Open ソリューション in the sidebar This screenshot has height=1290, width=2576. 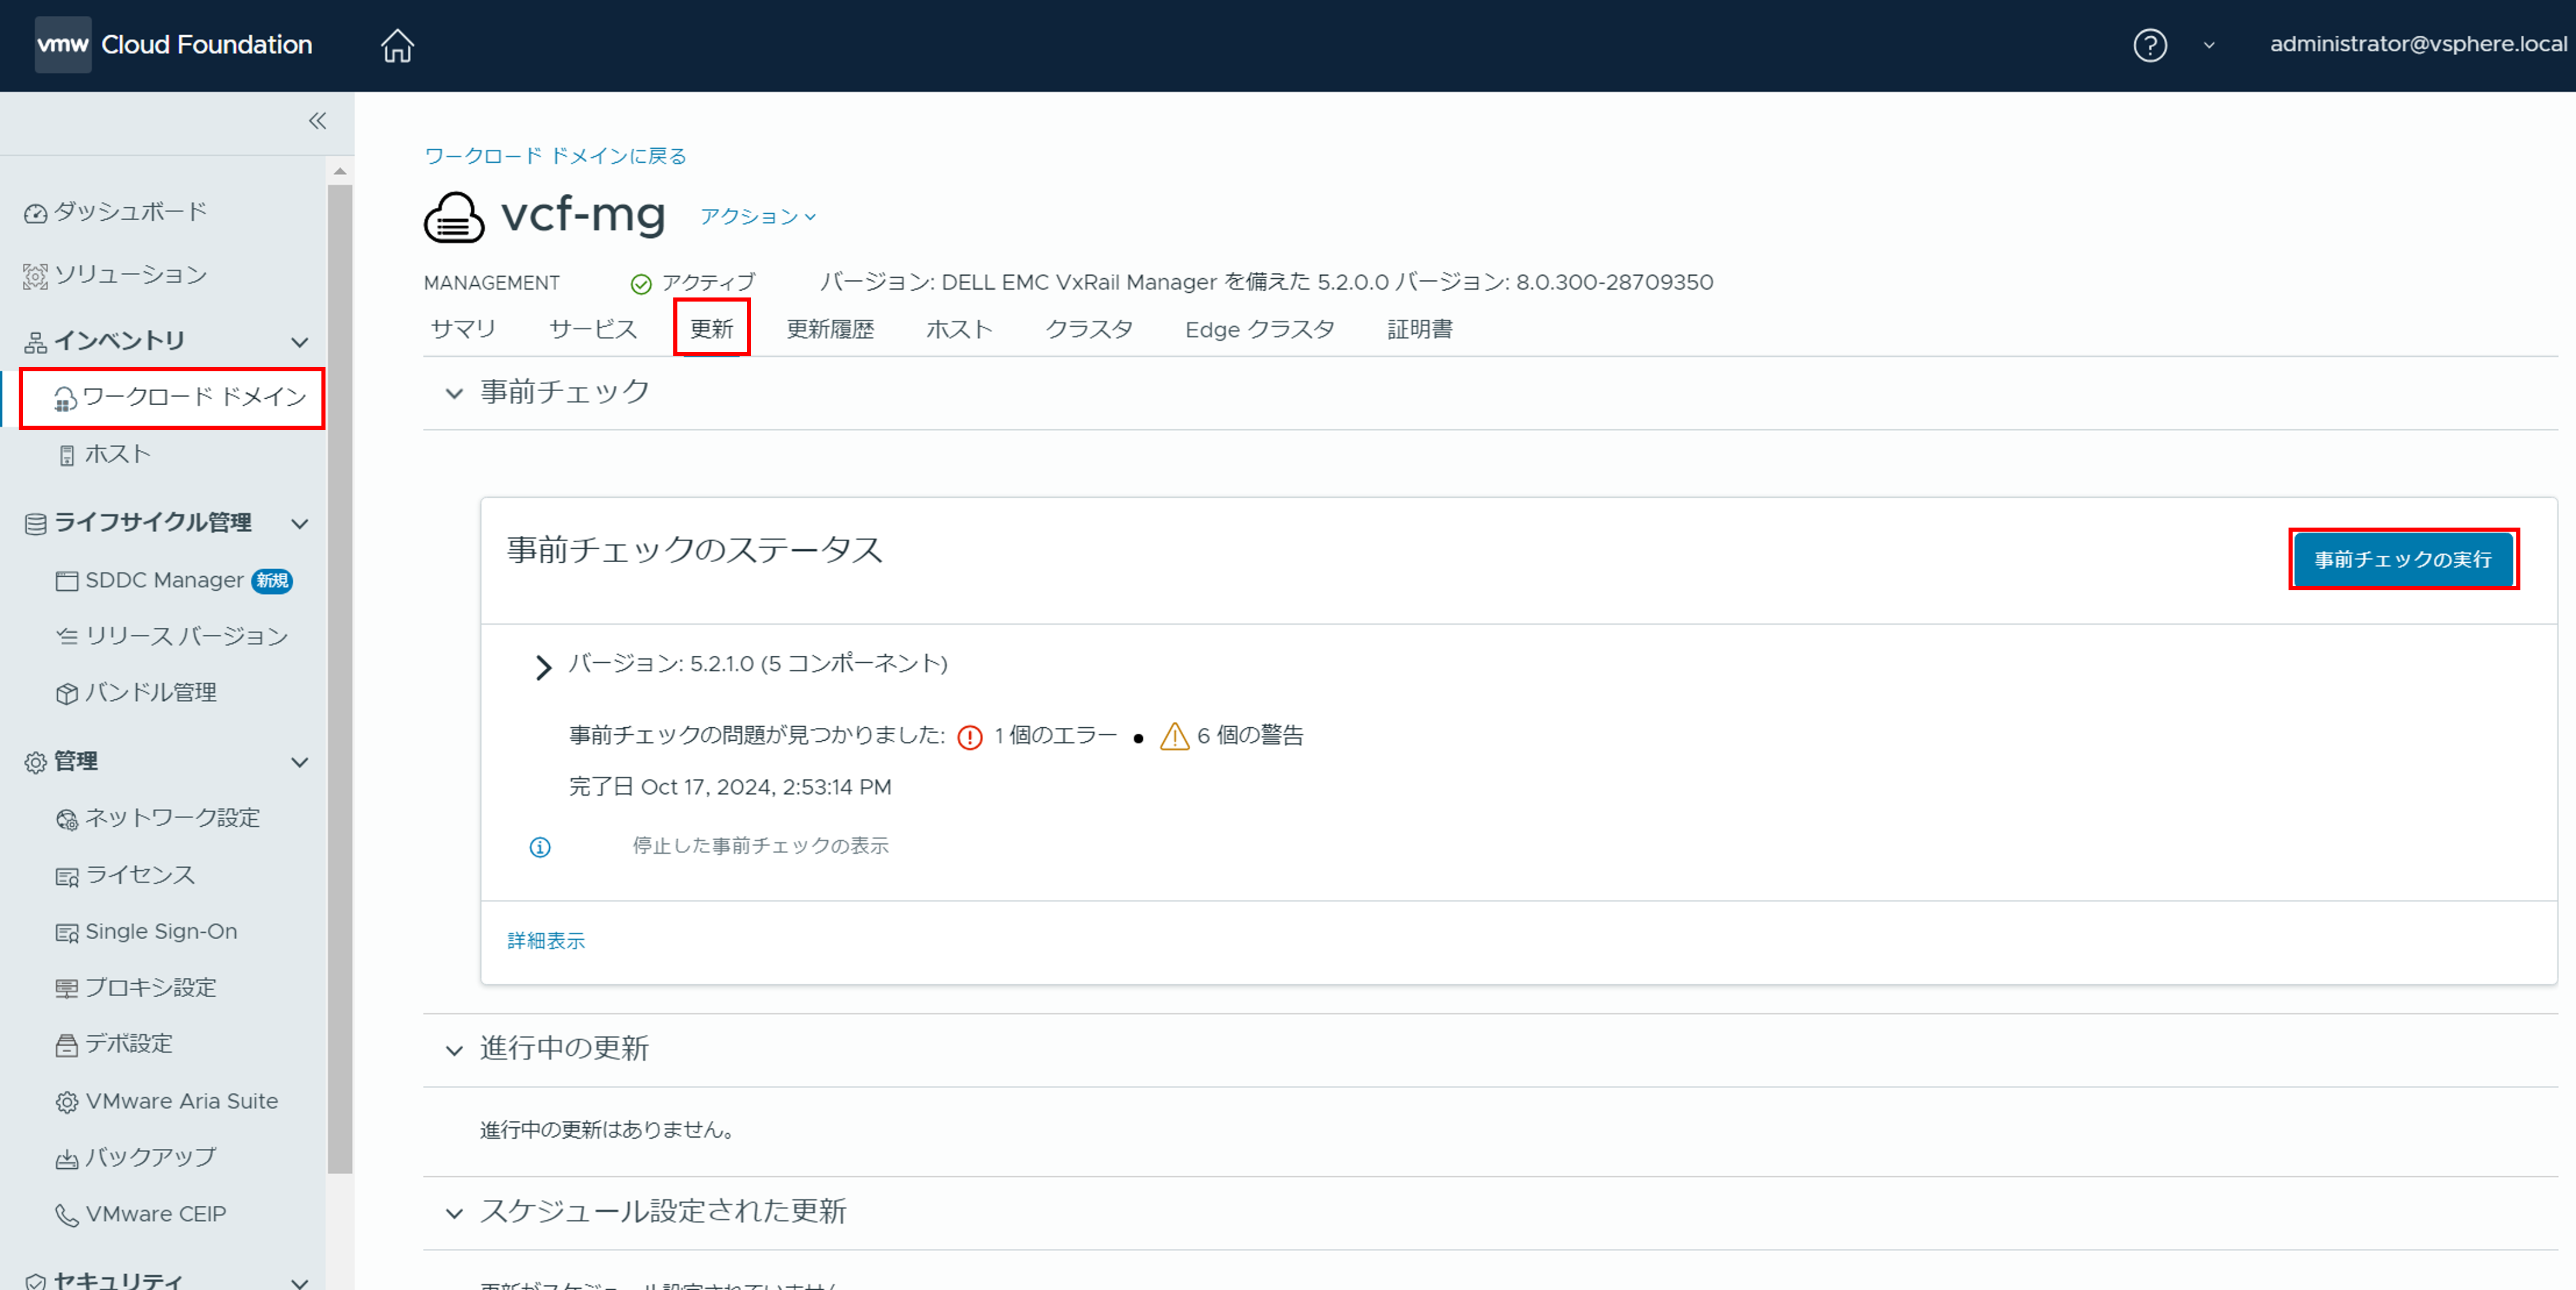click(x=130, y=274)
